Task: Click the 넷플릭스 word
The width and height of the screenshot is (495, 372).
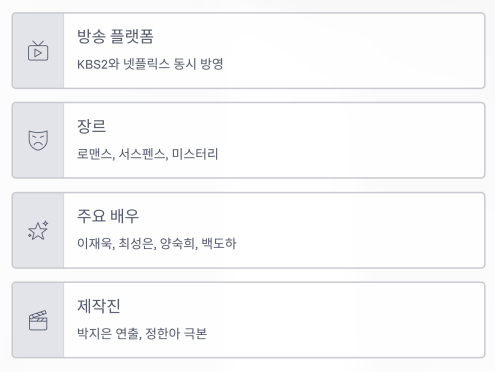Action: [147, 64]
